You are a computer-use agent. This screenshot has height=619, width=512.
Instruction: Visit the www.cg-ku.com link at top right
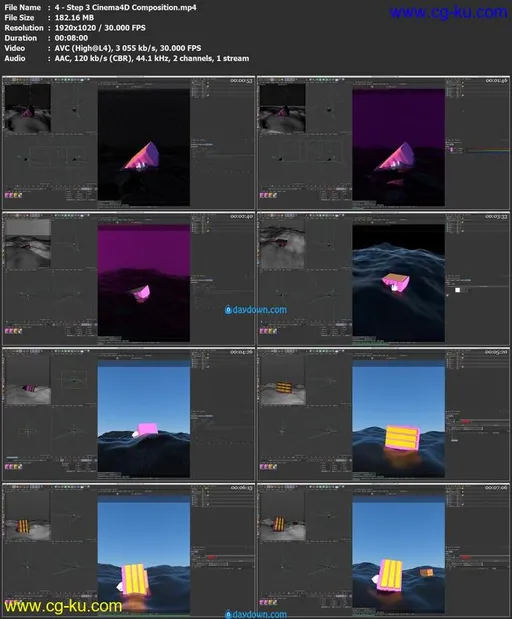(x=448, y=12)
